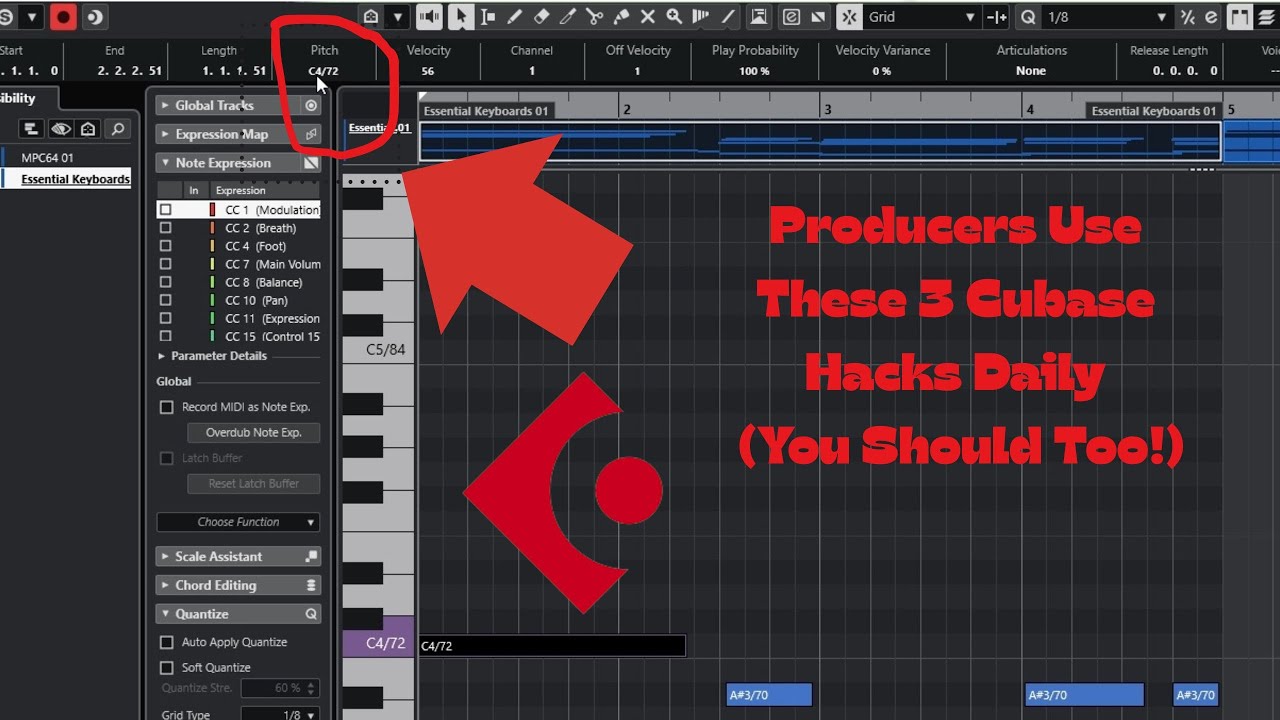The image size is (1280, 720).
Task: Click the track list sort icon in Visibility
Action: click(31, 129)
